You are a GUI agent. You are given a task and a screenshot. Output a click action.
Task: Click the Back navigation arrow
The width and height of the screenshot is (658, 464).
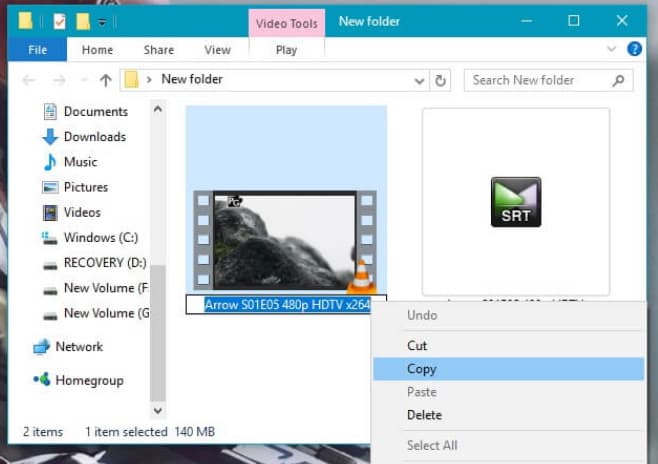[30, 80]
